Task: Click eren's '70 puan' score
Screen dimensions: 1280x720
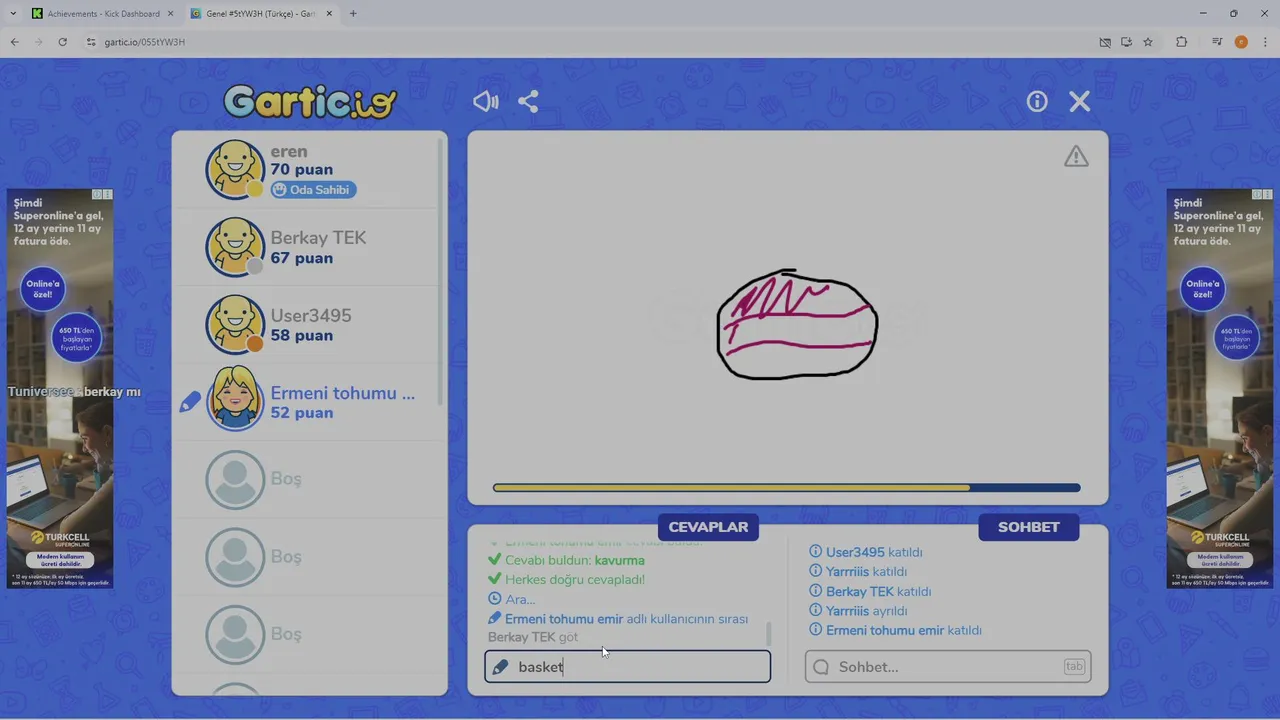Action: pyautogui.click(x=302, y=170)
